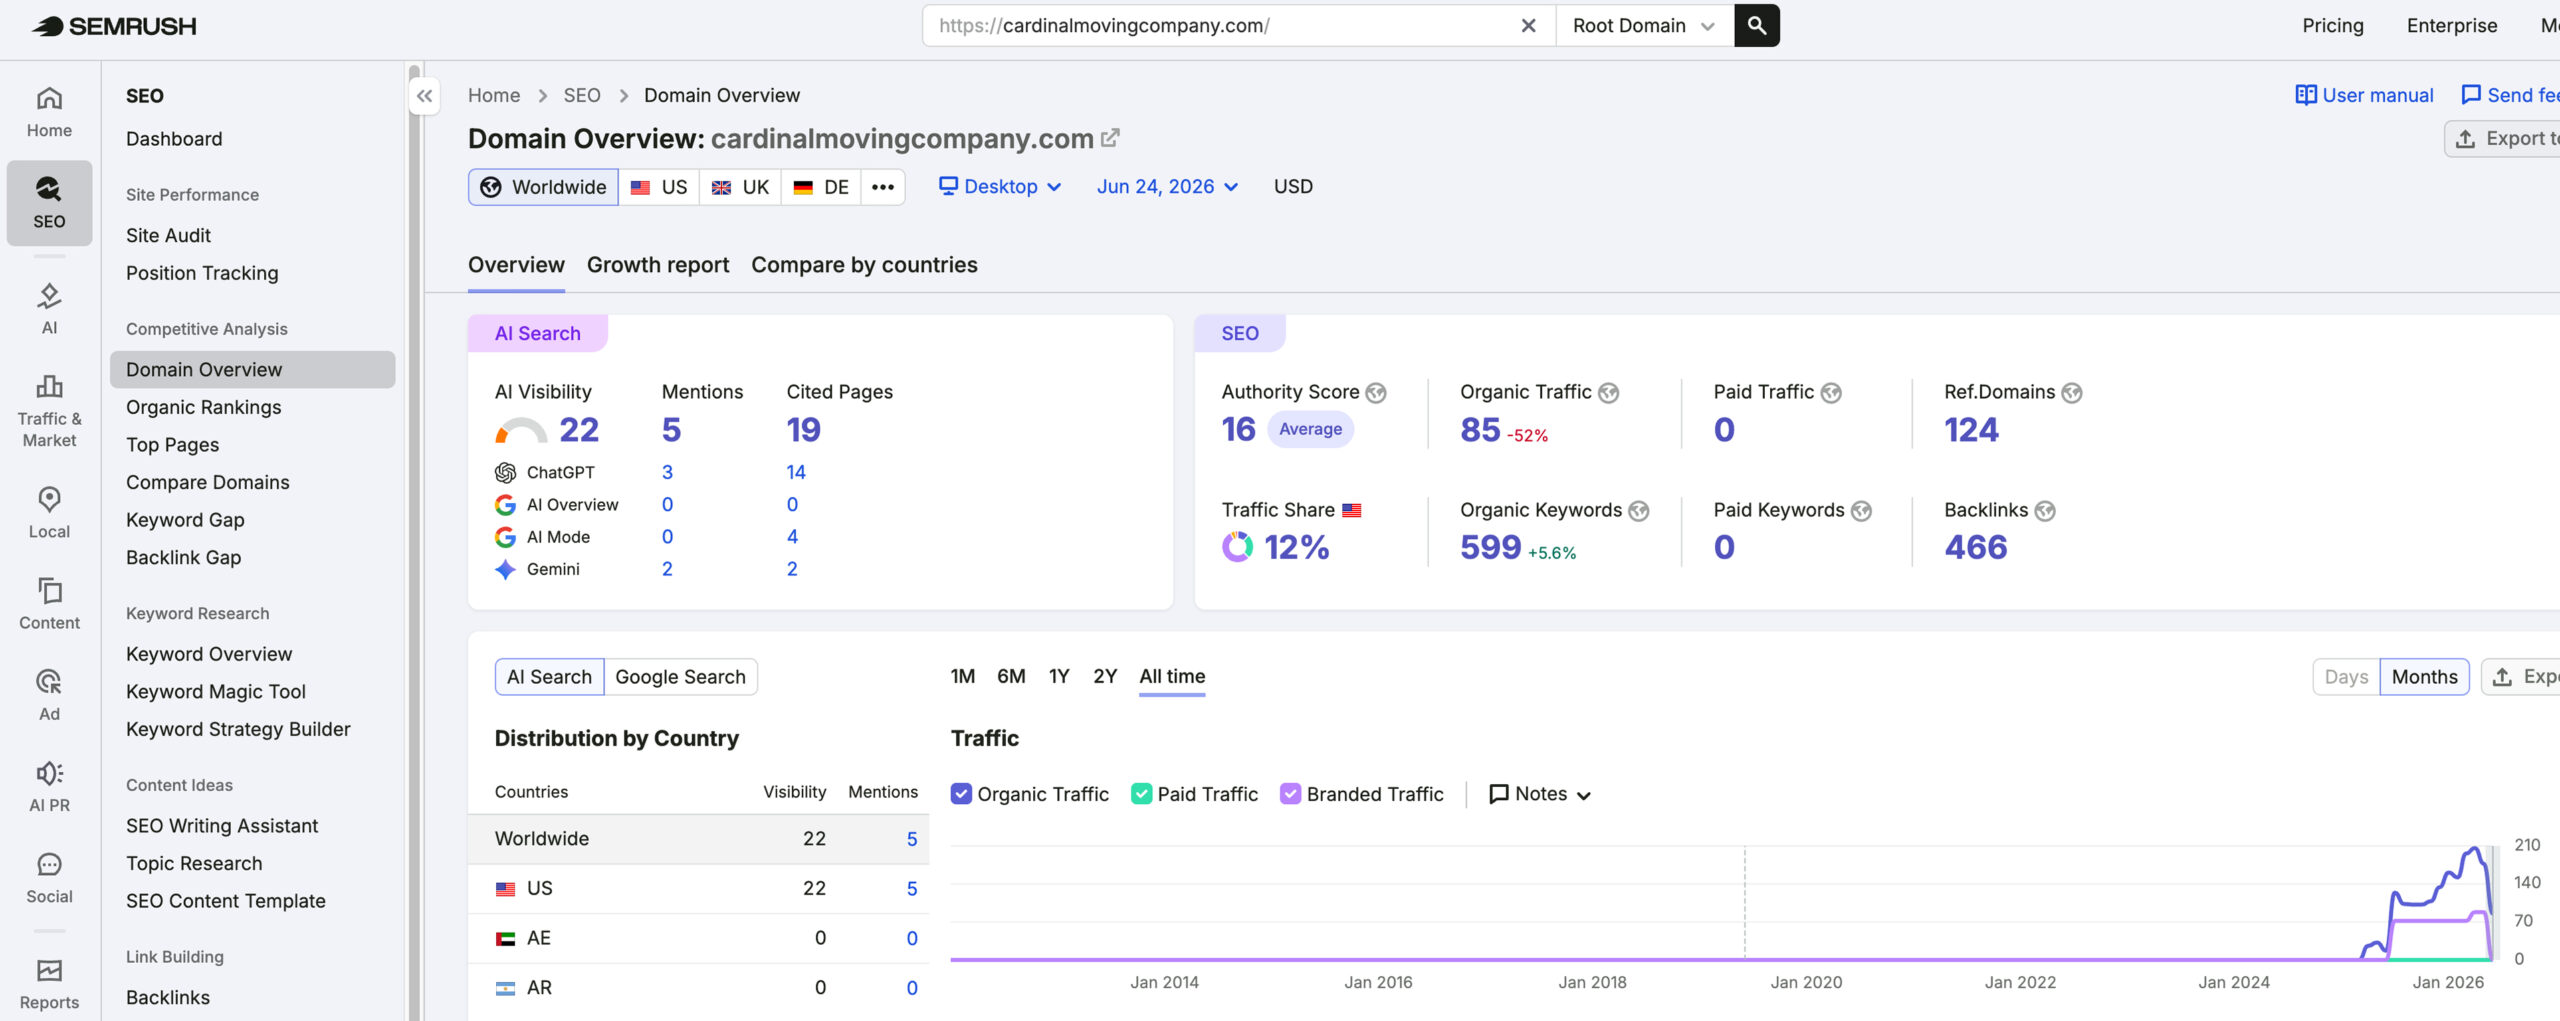Open Local section in left rail
This screenshot has height=1021, width=2560.
click(49, 512)
